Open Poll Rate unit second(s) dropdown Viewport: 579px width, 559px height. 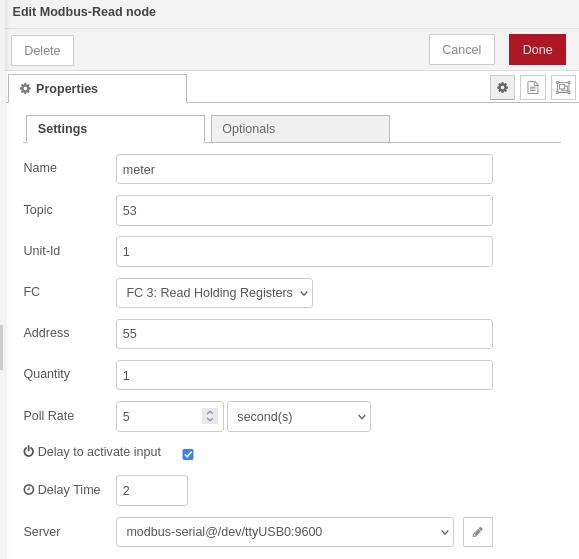299,416
